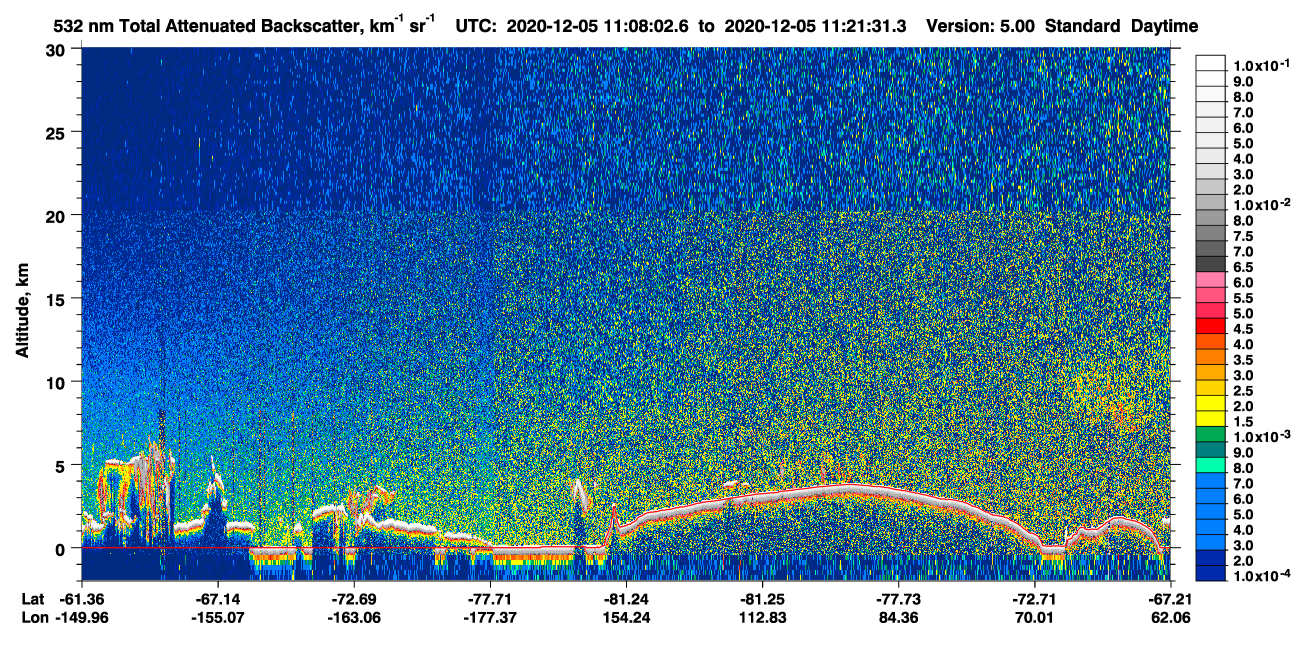Click longitude value -177.37

[491, 617]
